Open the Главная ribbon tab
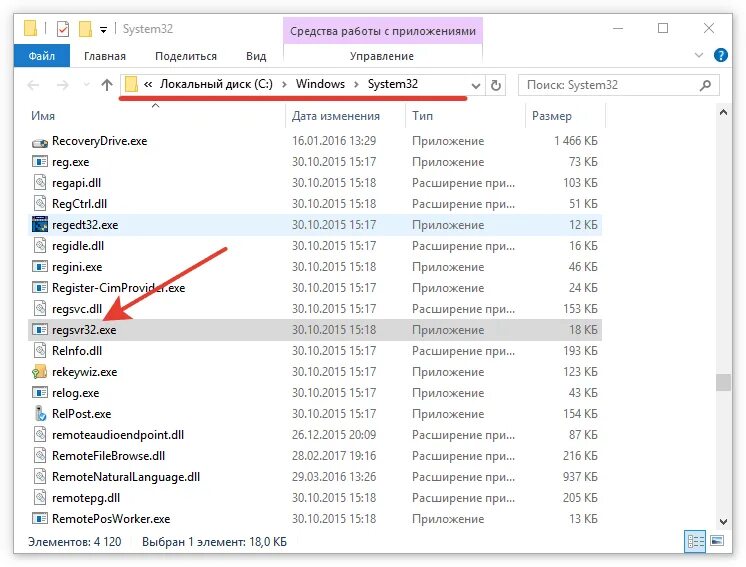Viewport: 746px width, 567px height. 105,56
